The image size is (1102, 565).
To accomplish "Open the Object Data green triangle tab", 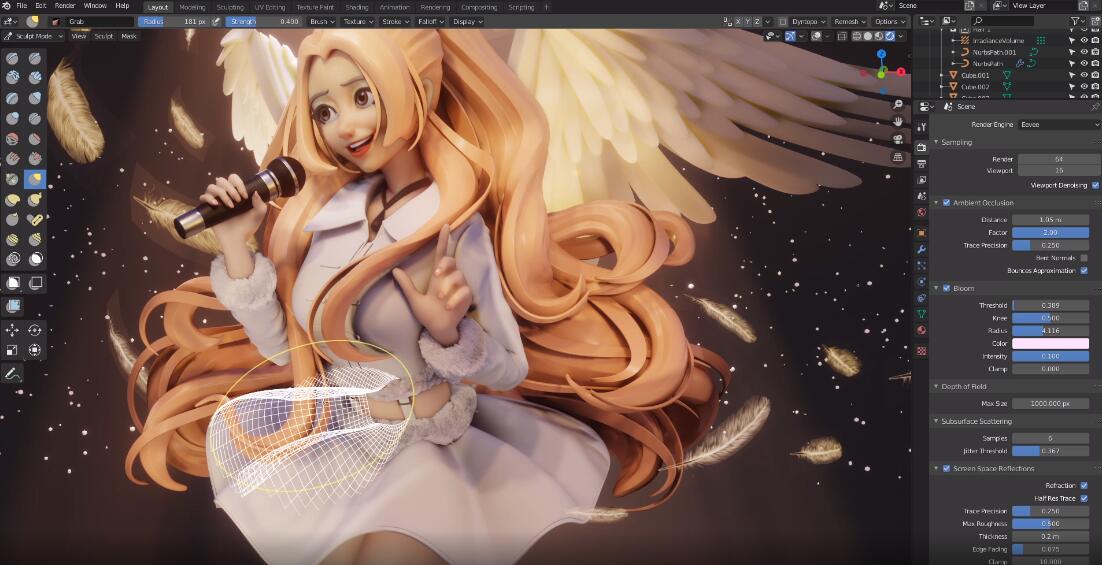I will pos(921,313).
